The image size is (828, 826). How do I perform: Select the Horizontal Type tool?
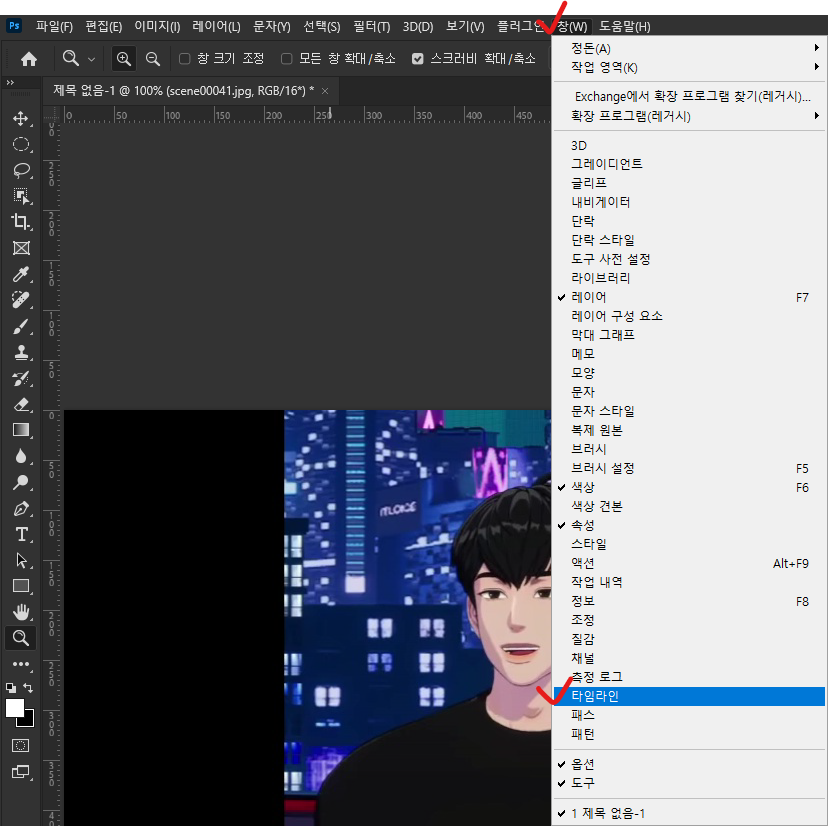point(21,534)
